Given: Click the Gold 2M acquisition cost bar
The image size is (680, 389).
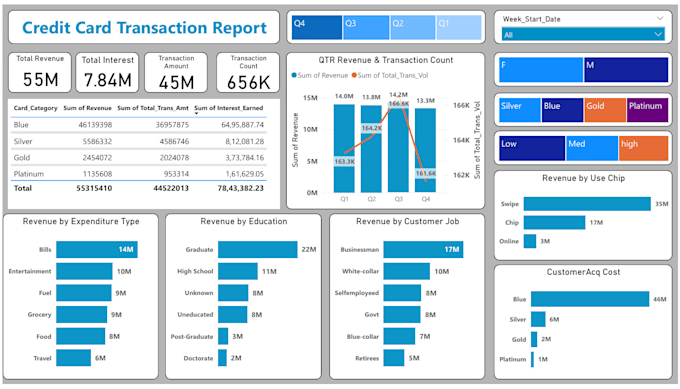Looking at the screenshot, I should coord(534,339).
